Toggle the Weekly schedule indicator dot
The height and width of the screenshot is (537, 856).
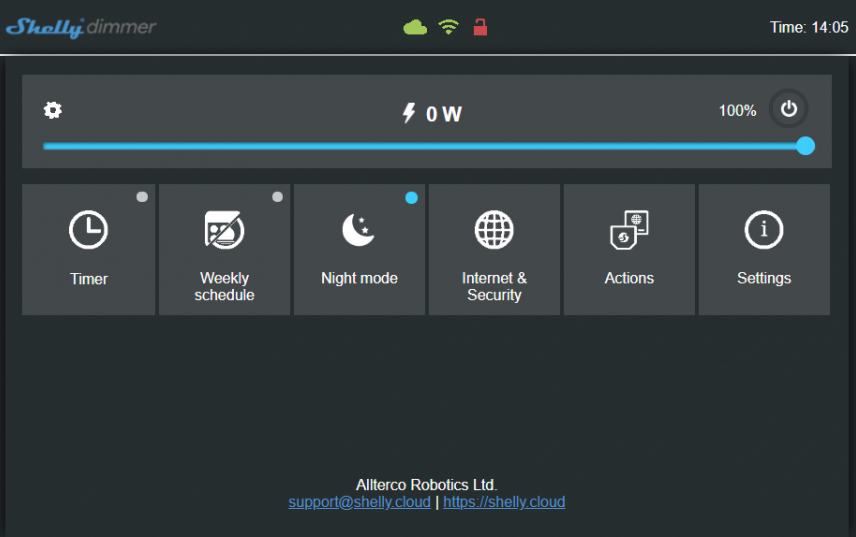[277, 197]
